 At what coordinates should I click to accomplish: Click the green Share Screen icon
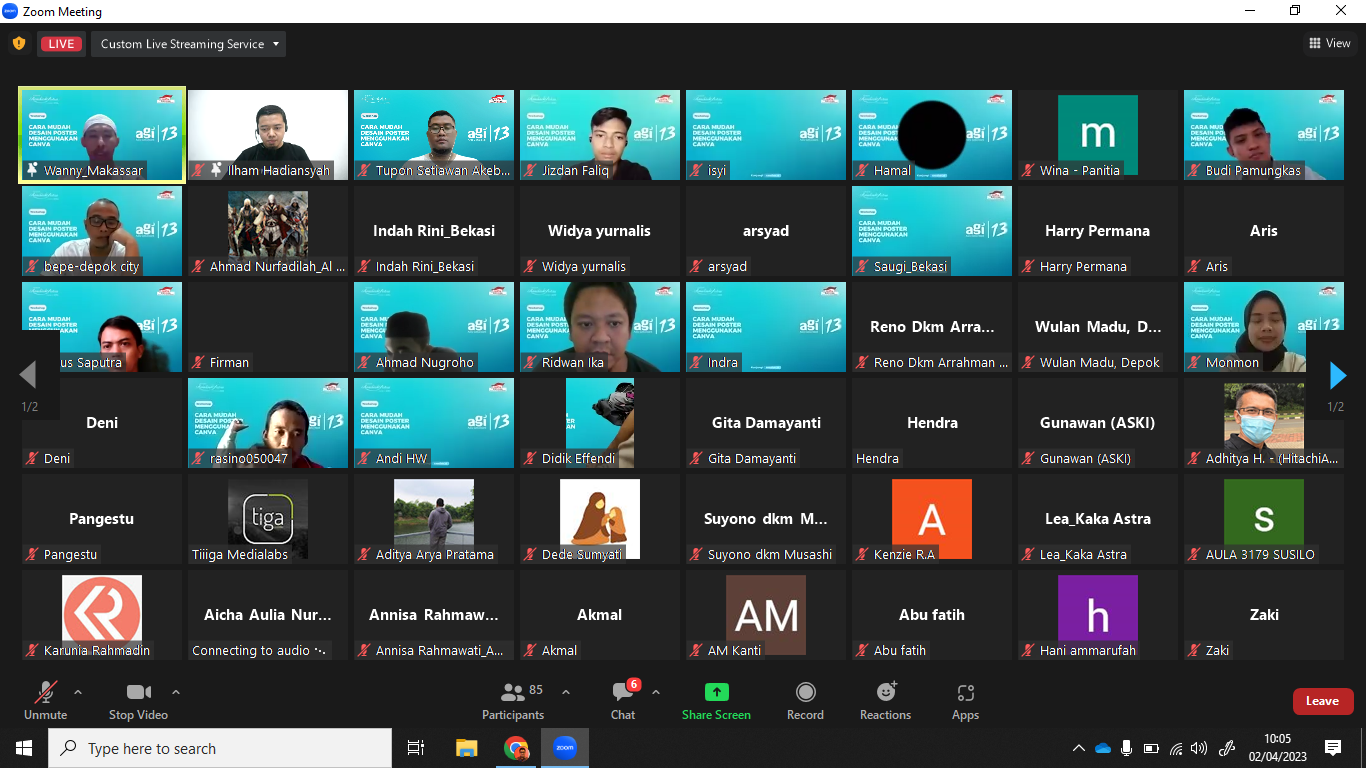(x=716, y=693)
